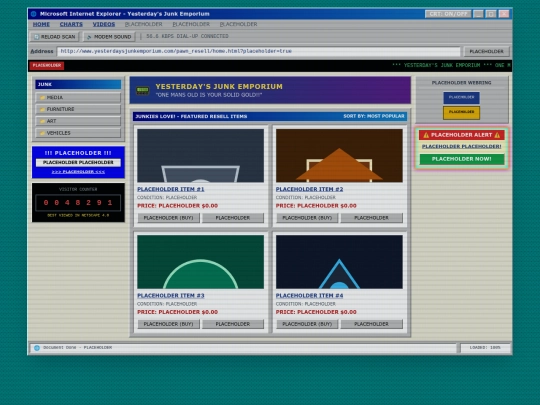Open the VIDEOS menu
This screenshot has height=405, width=540.
click(104, 24)
